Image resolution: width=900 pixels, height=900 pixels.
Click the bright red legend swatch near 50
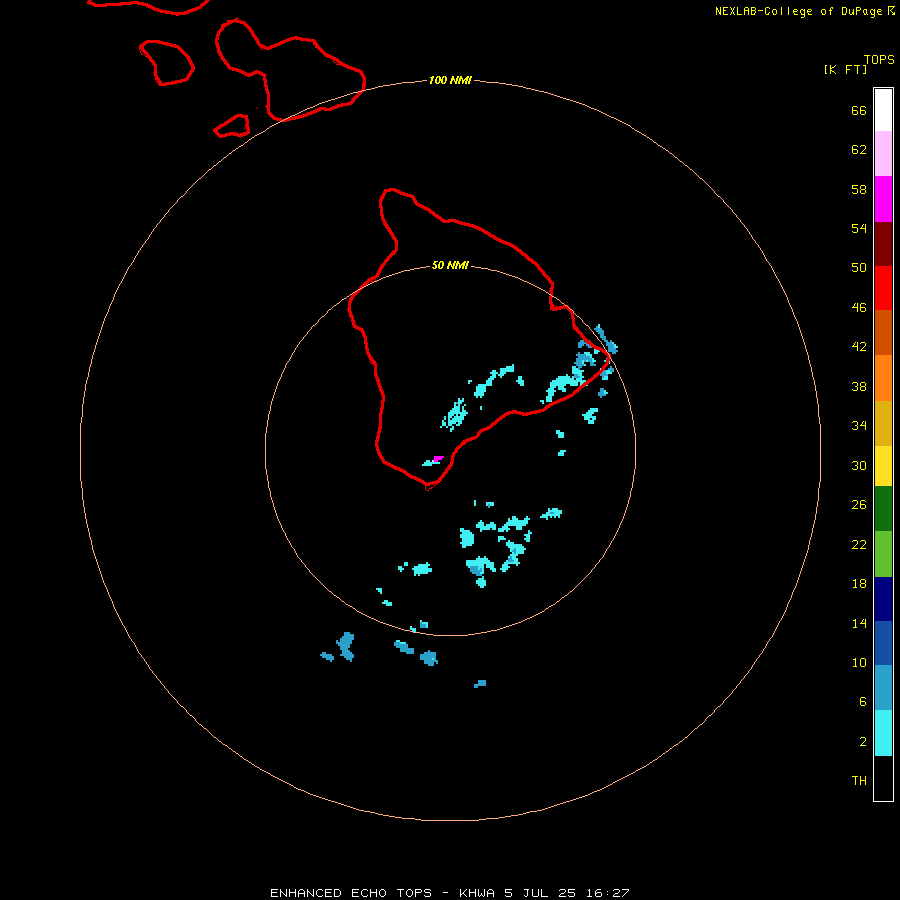click(883, 288)
